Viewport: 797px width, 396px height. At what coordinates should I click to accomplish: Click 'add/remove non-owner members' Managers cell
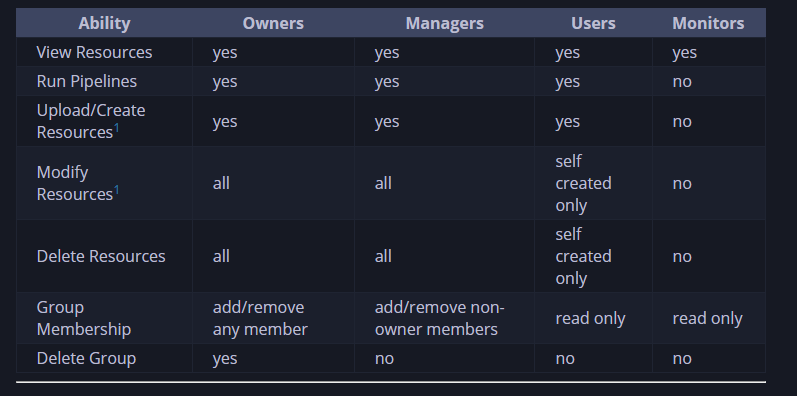tap(439, 318)
